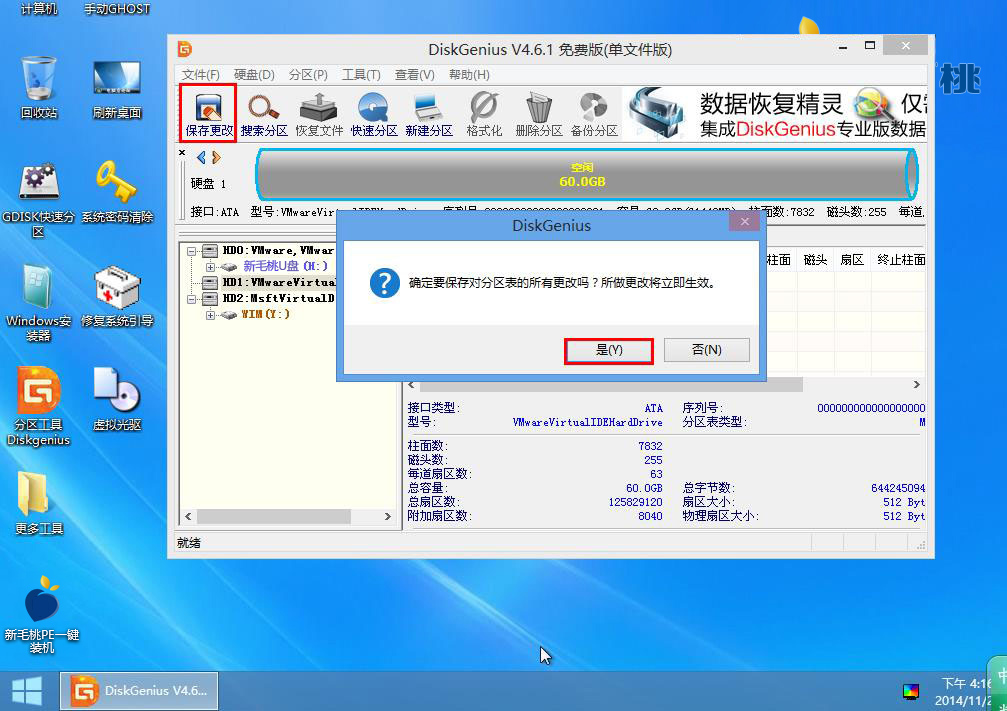Go to next disk with right arrow

click(x=216, y=157)
